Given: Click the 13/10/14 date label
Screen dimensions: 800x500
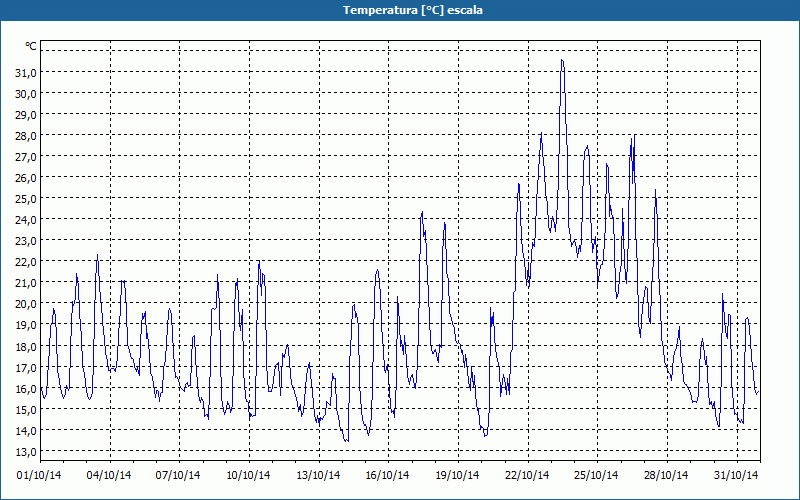Looking at the screenshot, I should [x=318, y=475].
